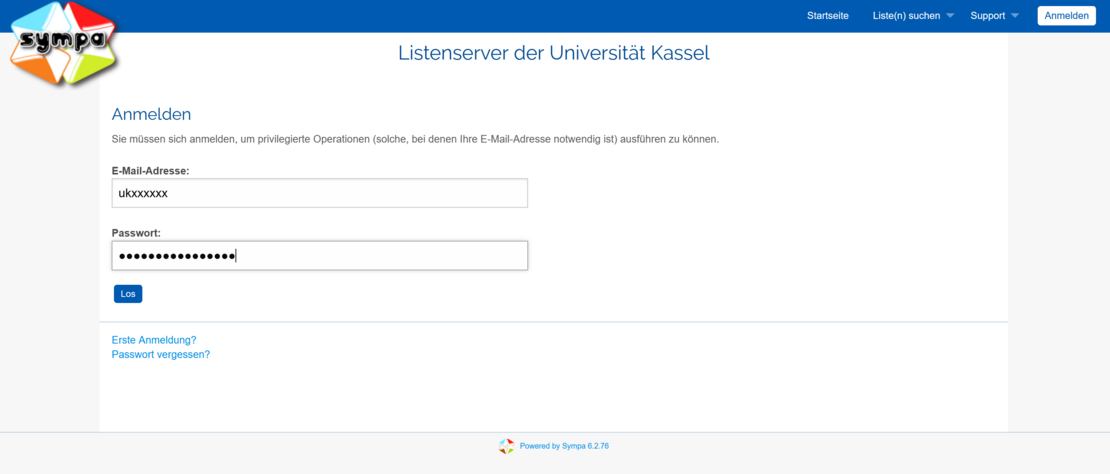Submit login with the Los button
The height and width of the screenshot is (474, 1110).
point(128,294)
